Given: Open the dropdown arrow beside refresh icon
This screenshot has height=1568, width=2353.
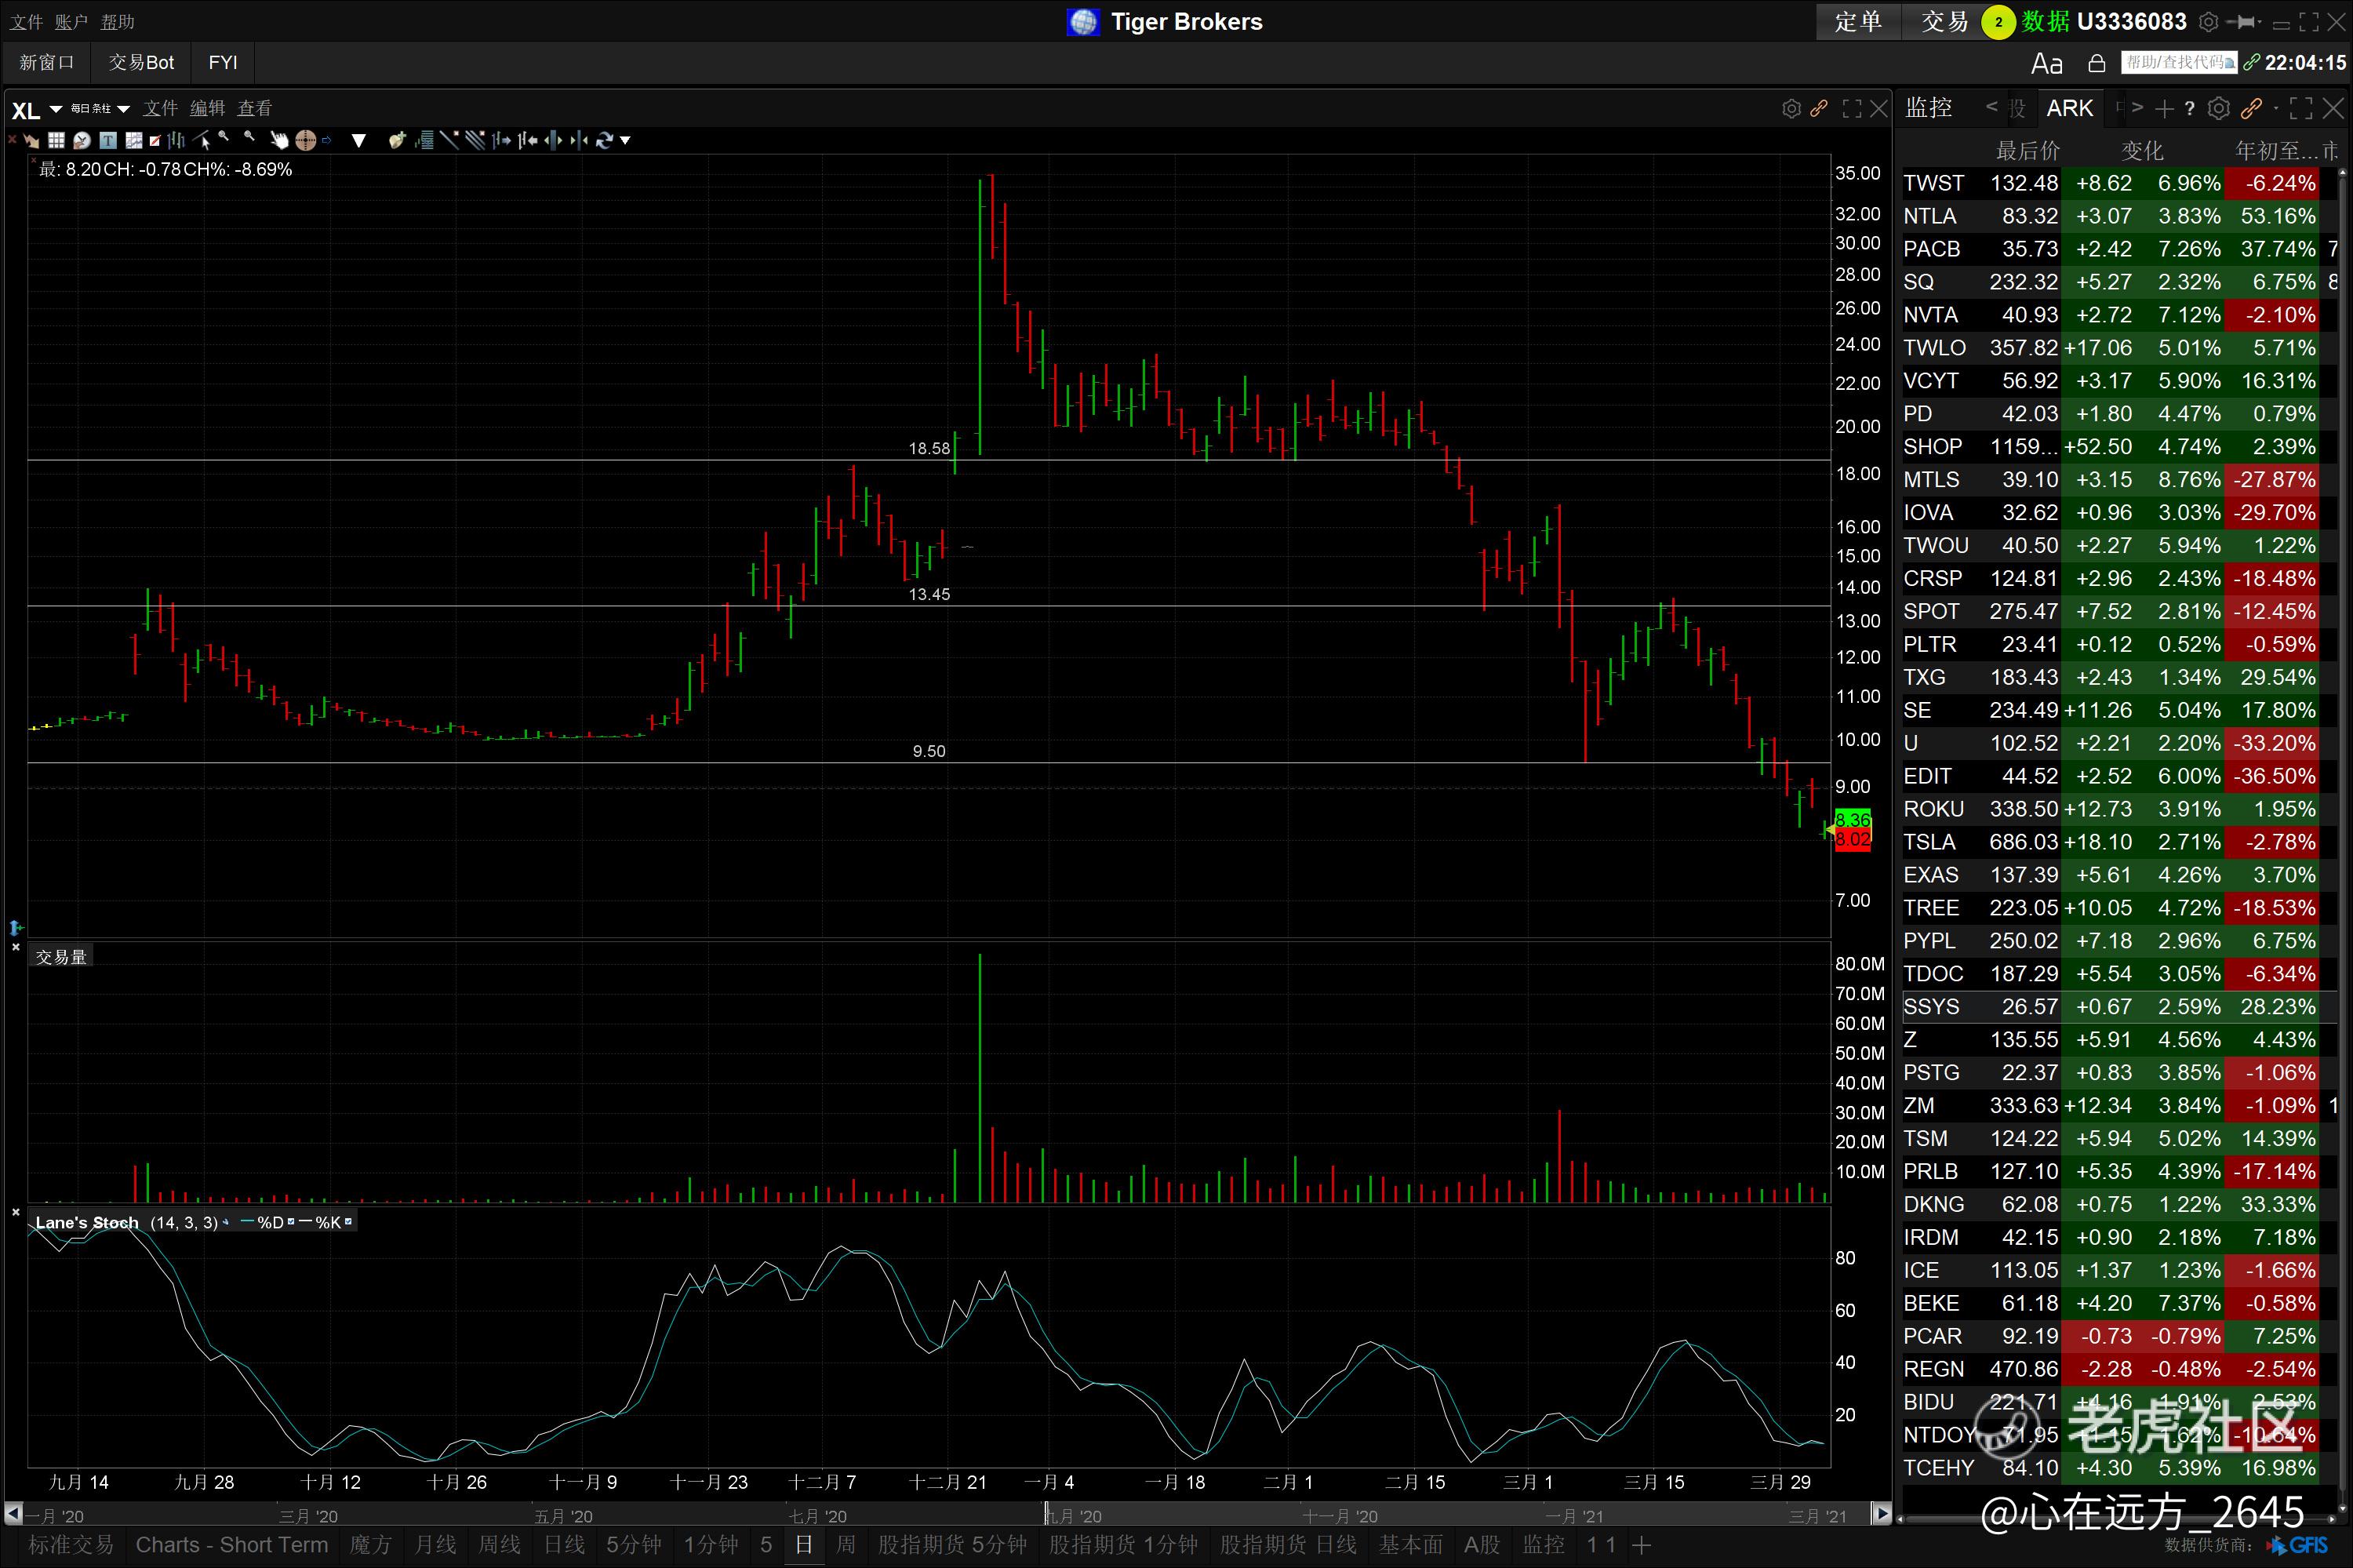Looking at the screenshot, I should coord(625,141).
